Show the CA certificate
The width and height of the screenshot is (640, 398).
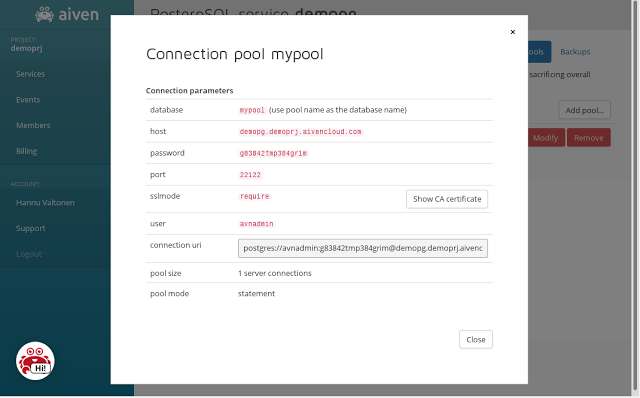point(447,199)
